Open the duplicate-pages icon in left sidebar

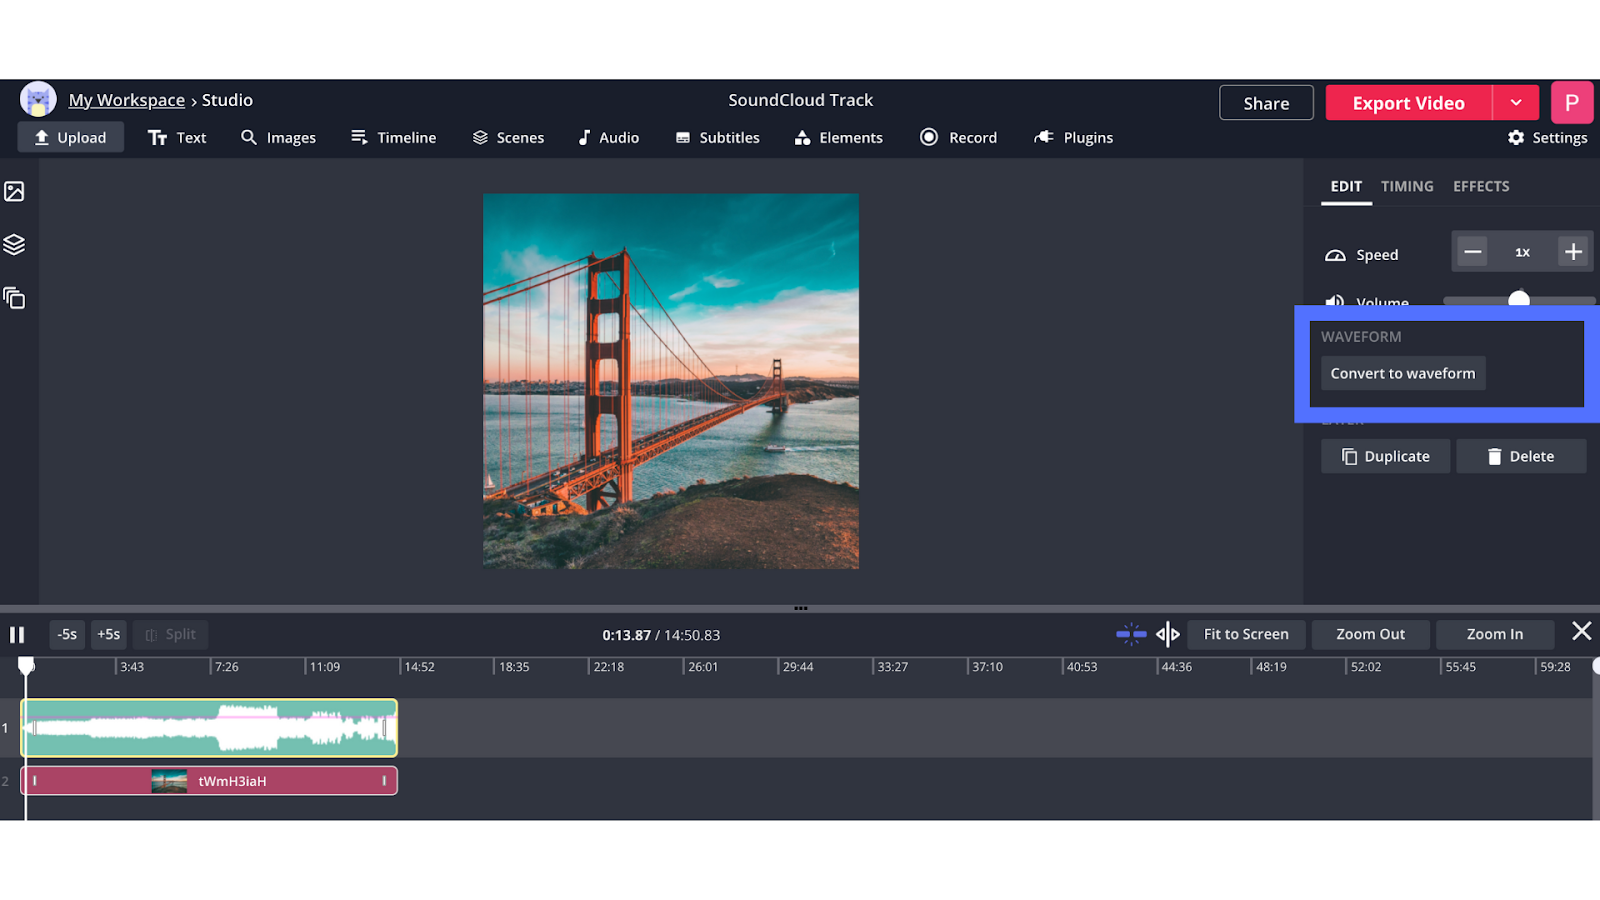14,298
